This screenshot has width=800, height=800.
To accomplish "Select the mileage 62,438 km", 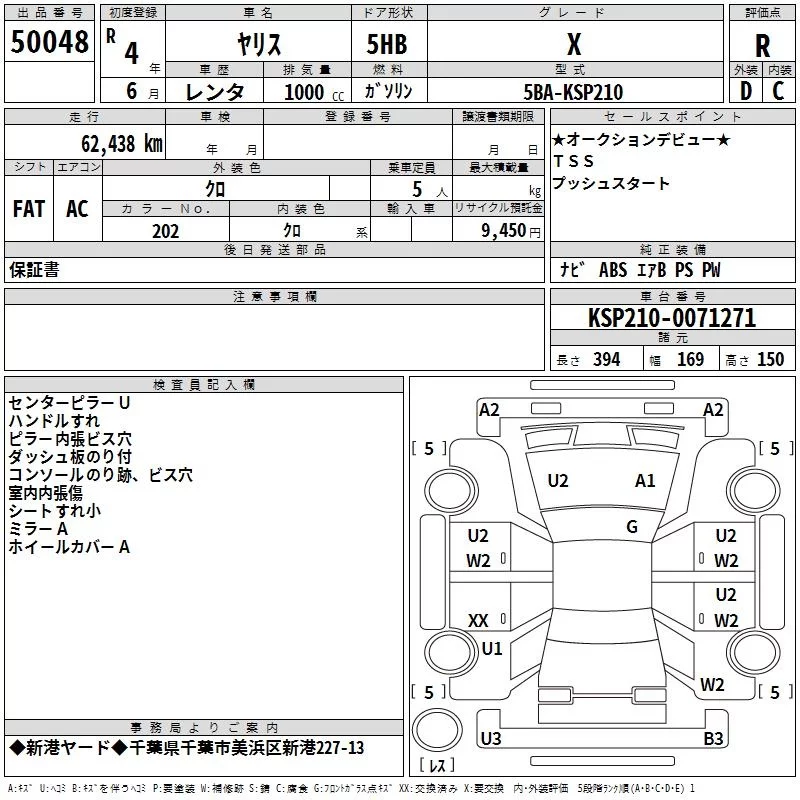I will [x=122, y=144].
